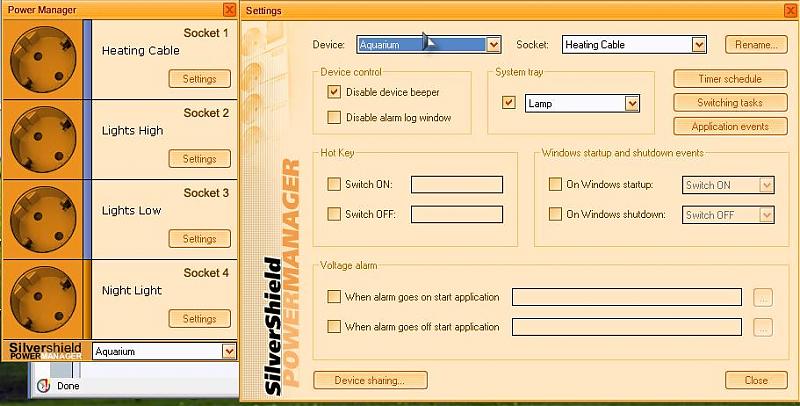Open Settings for Socket 4 Night Light
This screenshot has width=800, height=406.
[199, 319]
